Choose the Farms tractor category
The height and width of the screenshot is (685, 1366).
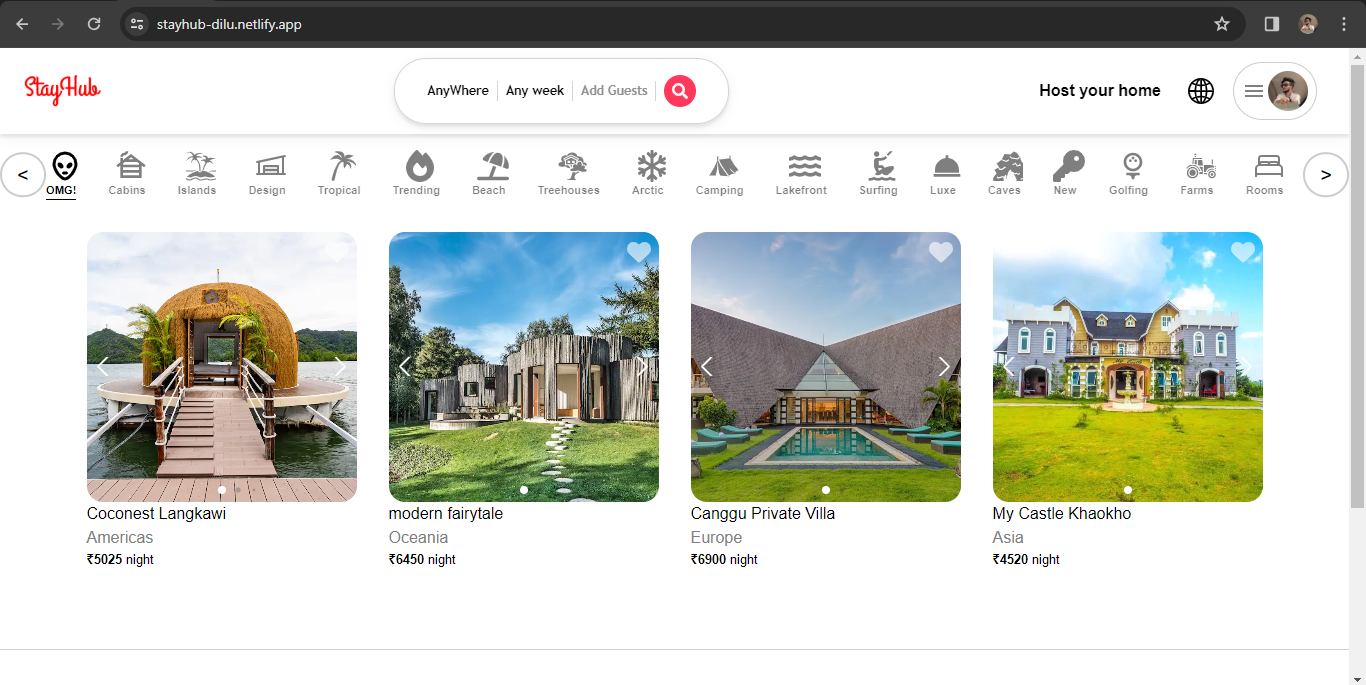1197,173
